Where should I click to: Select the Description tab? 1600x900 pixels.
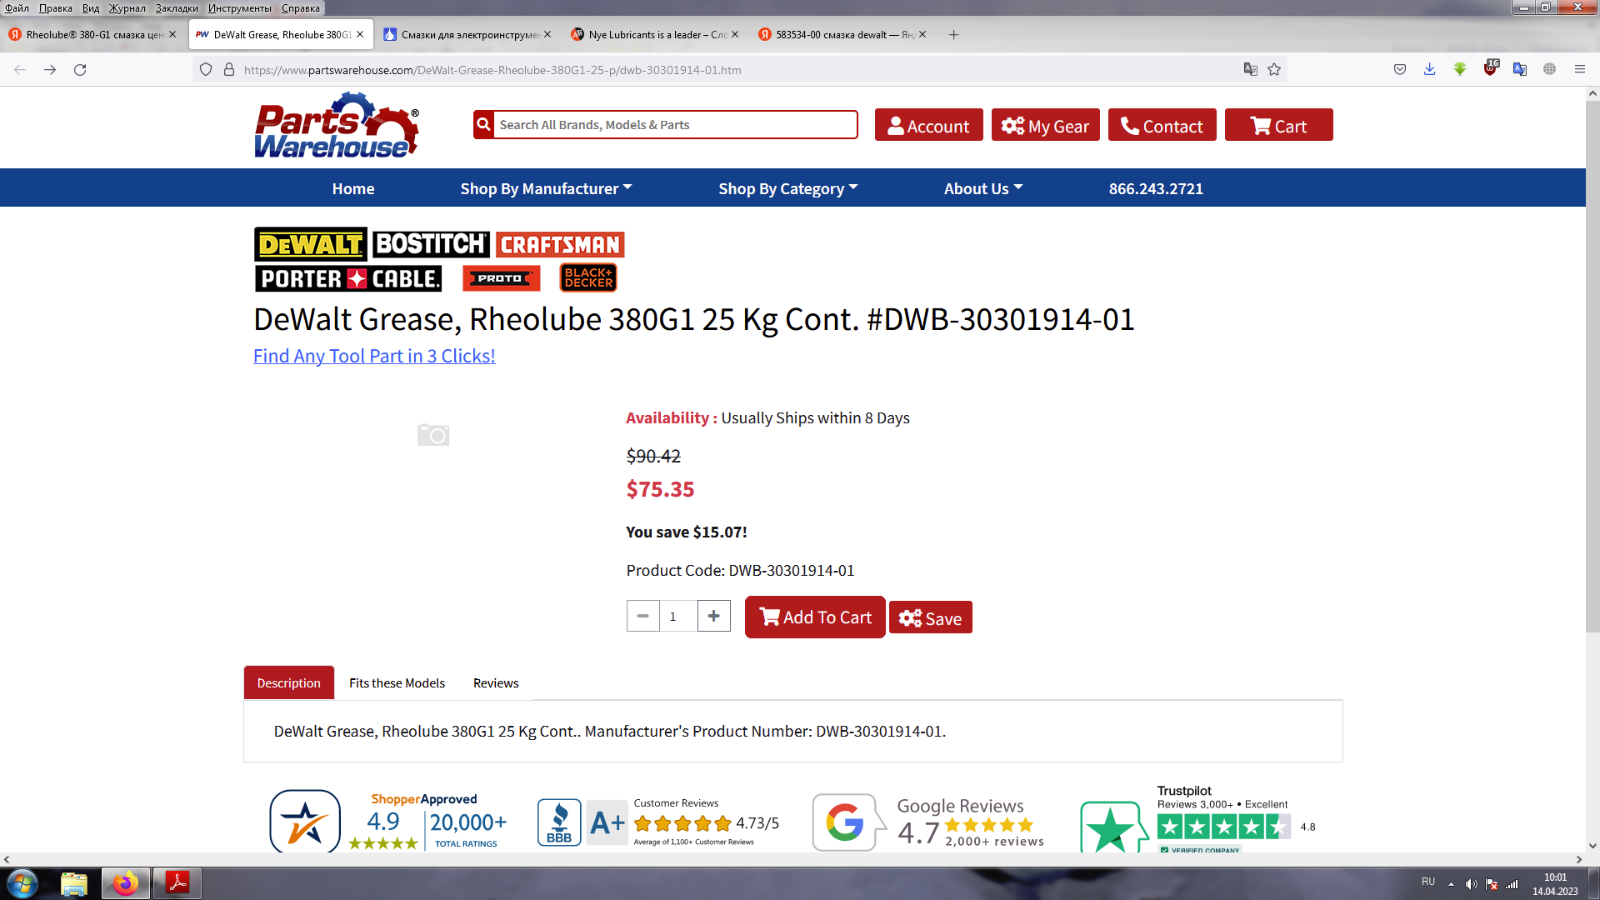coord(289,683)
